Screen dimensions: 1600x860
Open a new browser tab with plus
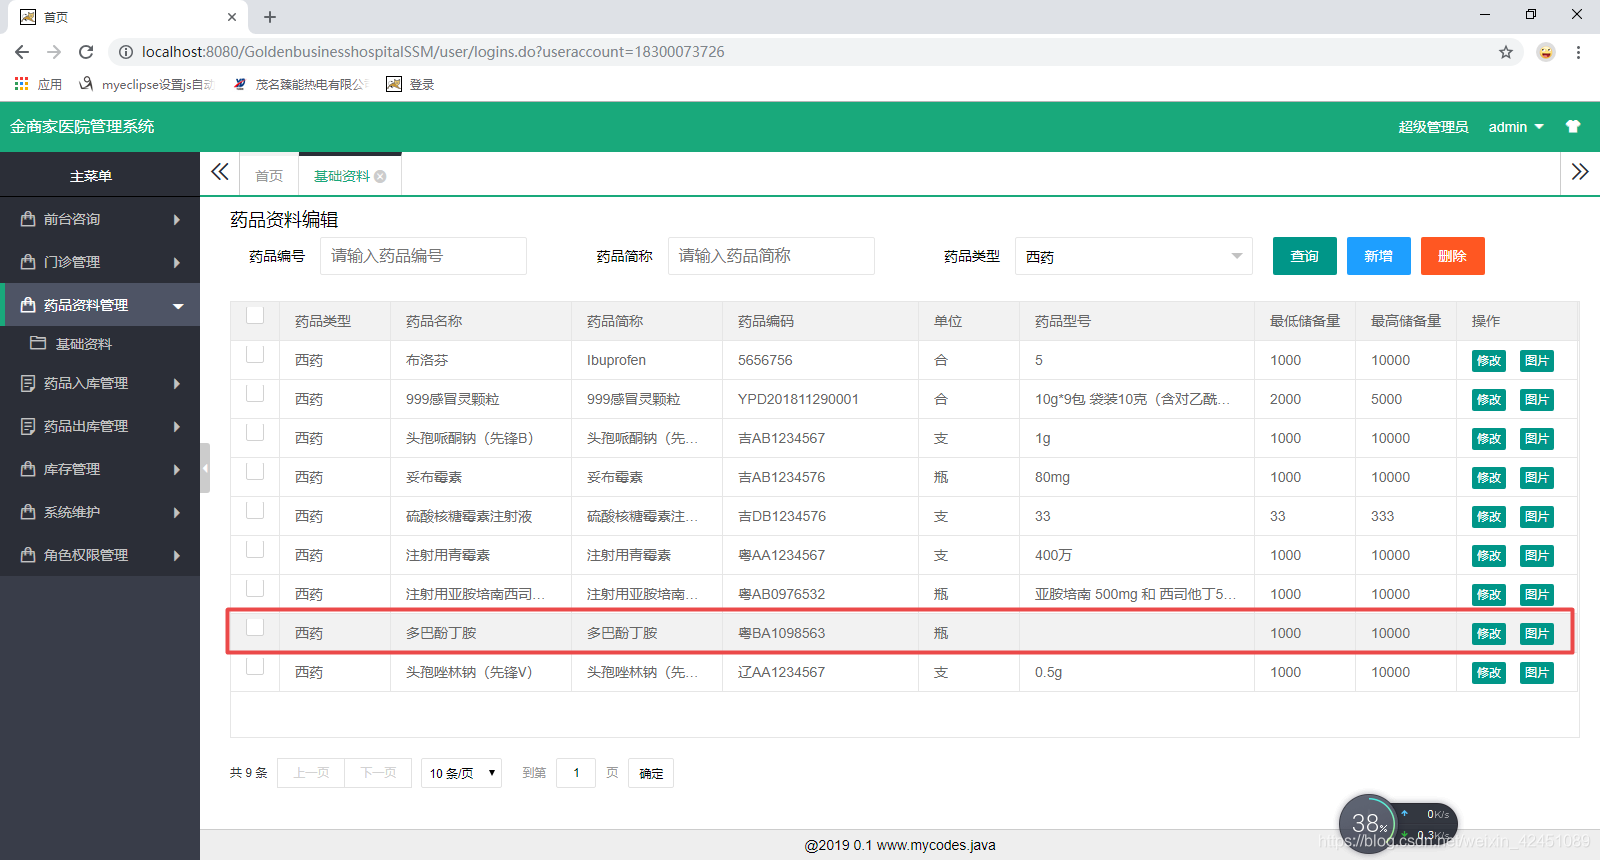pyautogui.click(x=270, y=17)
